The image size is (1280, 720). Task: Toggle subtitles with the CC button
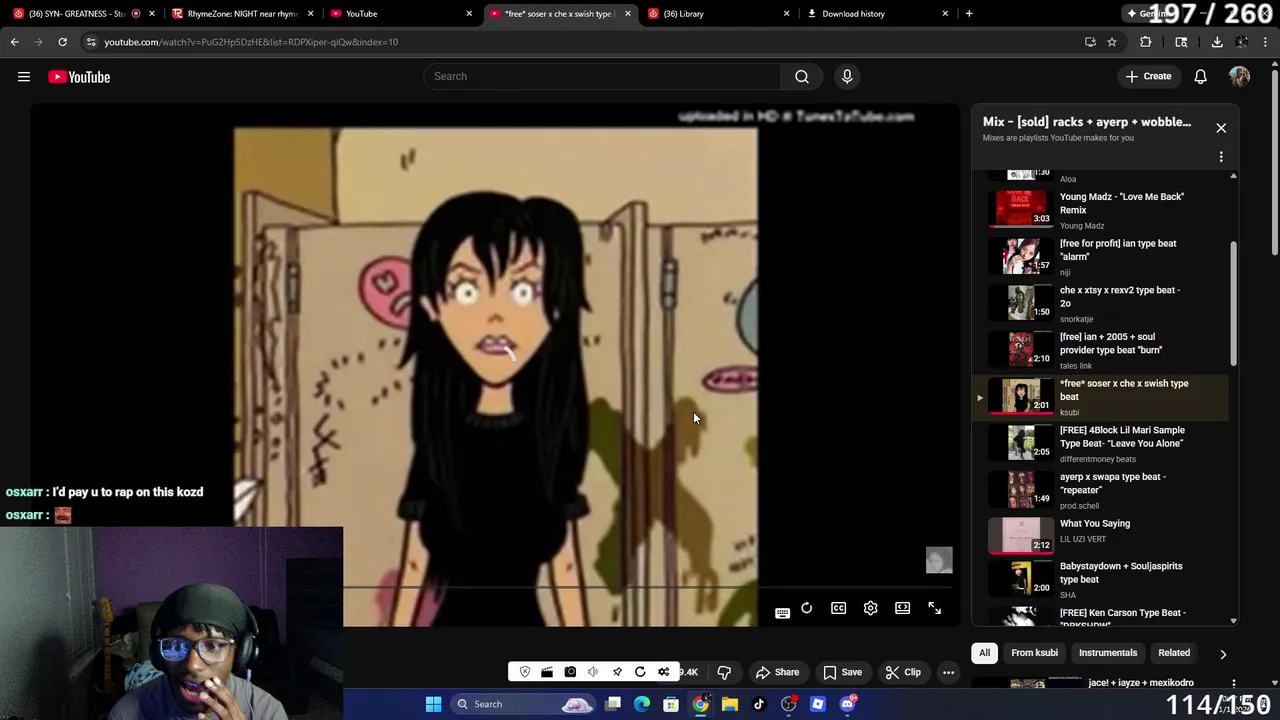[x=838, y=608]
